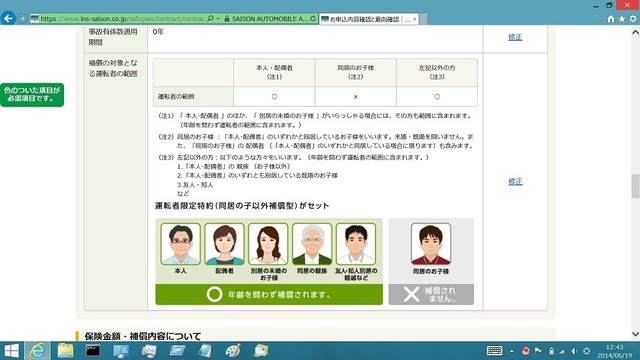Open the notebook taskbar icon

pos(205,351)
